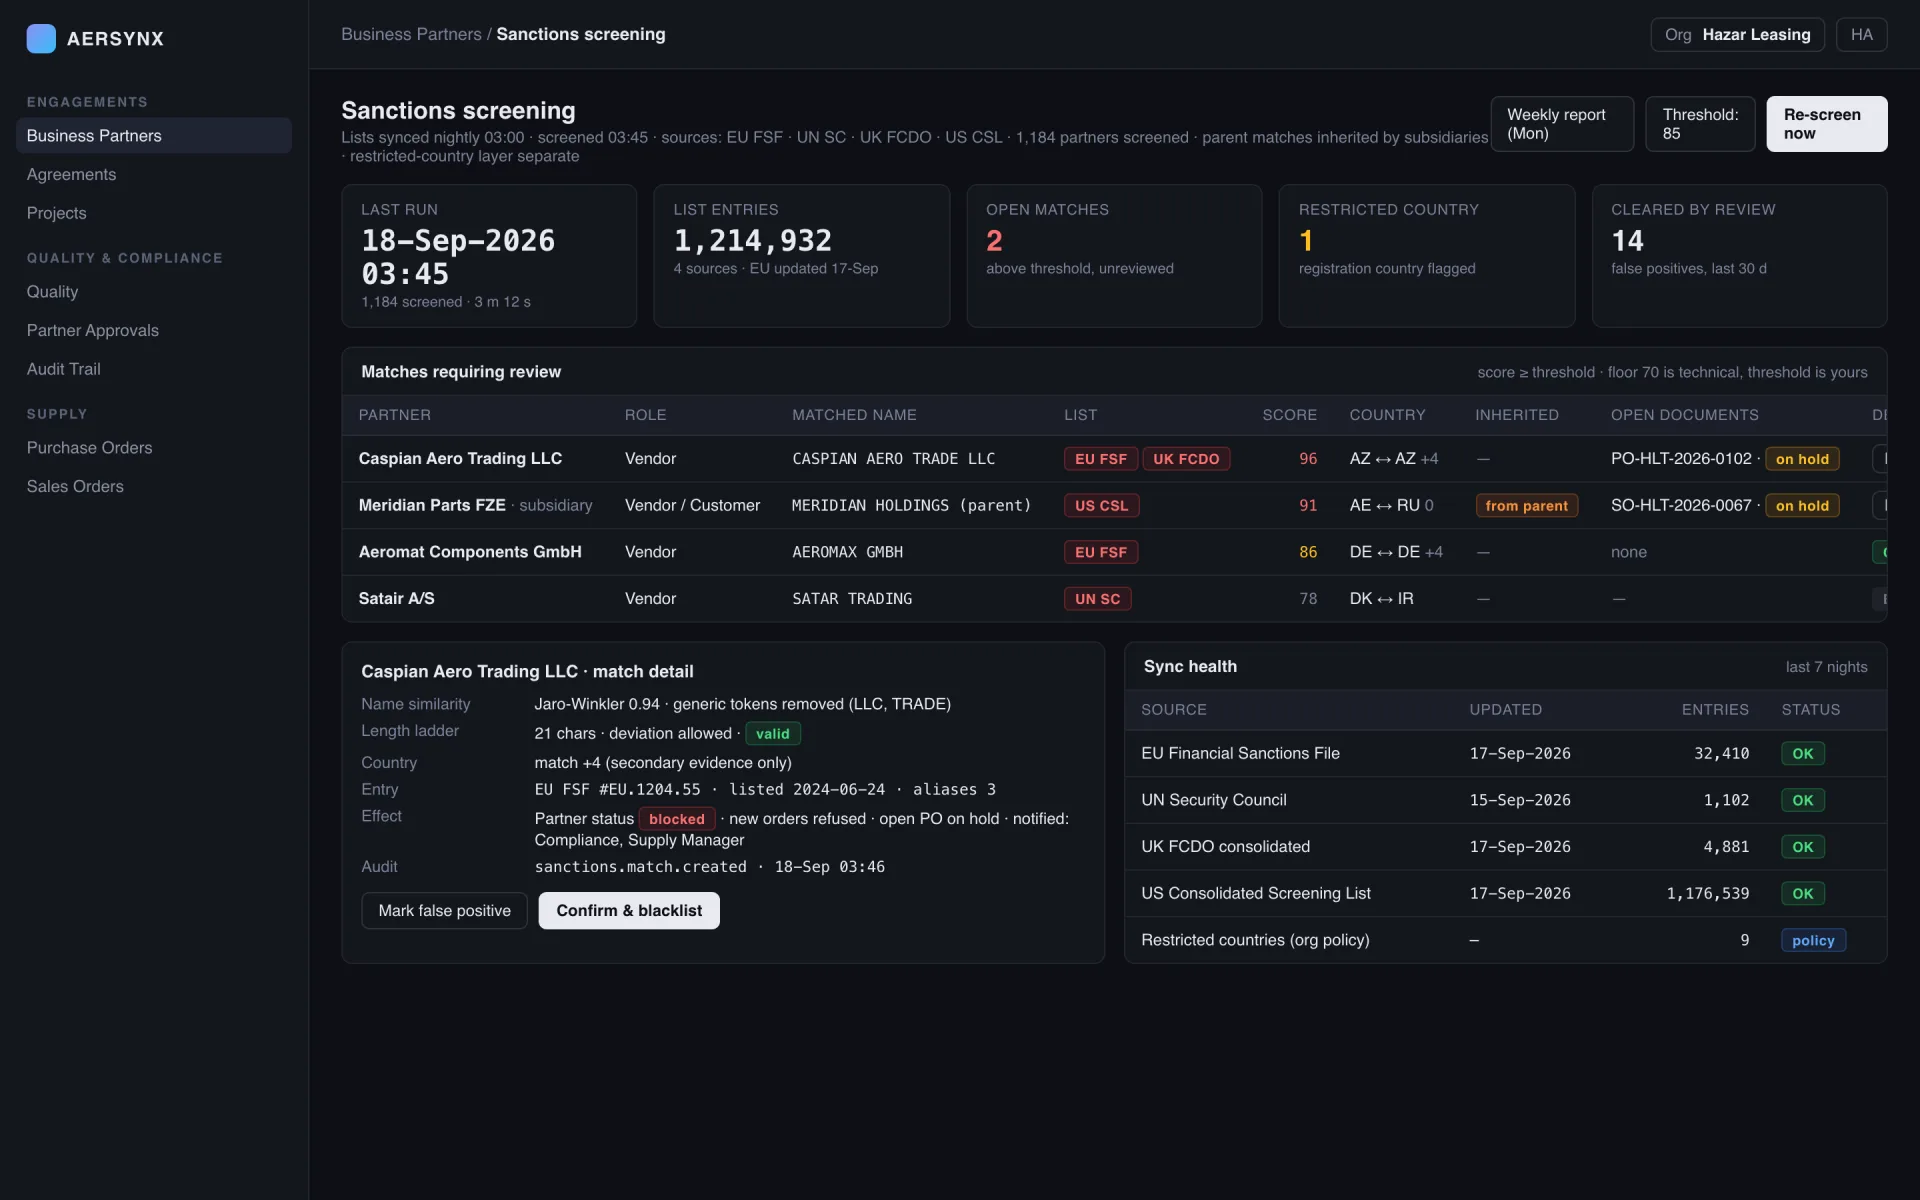Click the 1,176,539 entries value
Image resolution: width=1920 pixels, height=1200 pixels.
point(1707,893)
